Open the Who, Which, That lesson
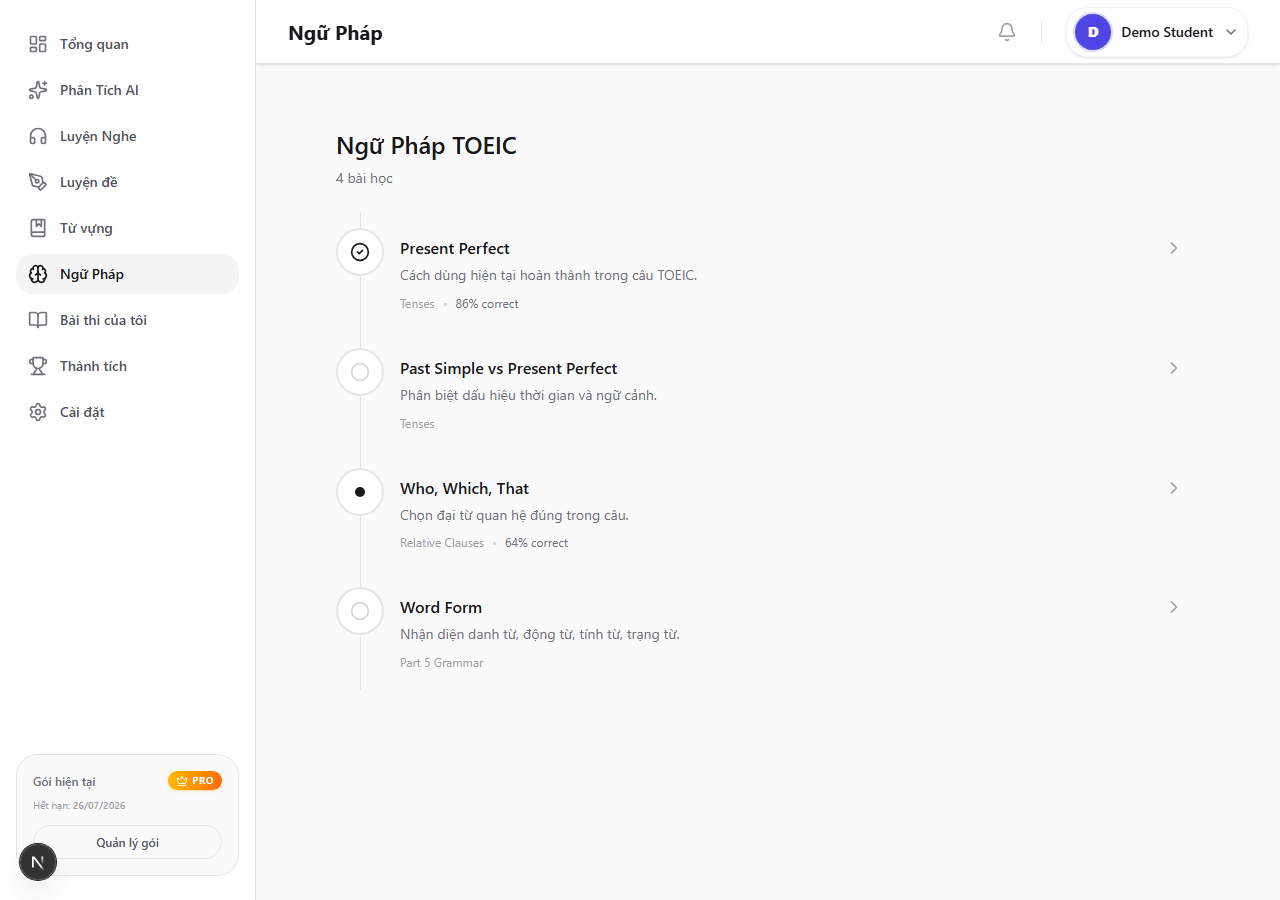 [464, 488]
